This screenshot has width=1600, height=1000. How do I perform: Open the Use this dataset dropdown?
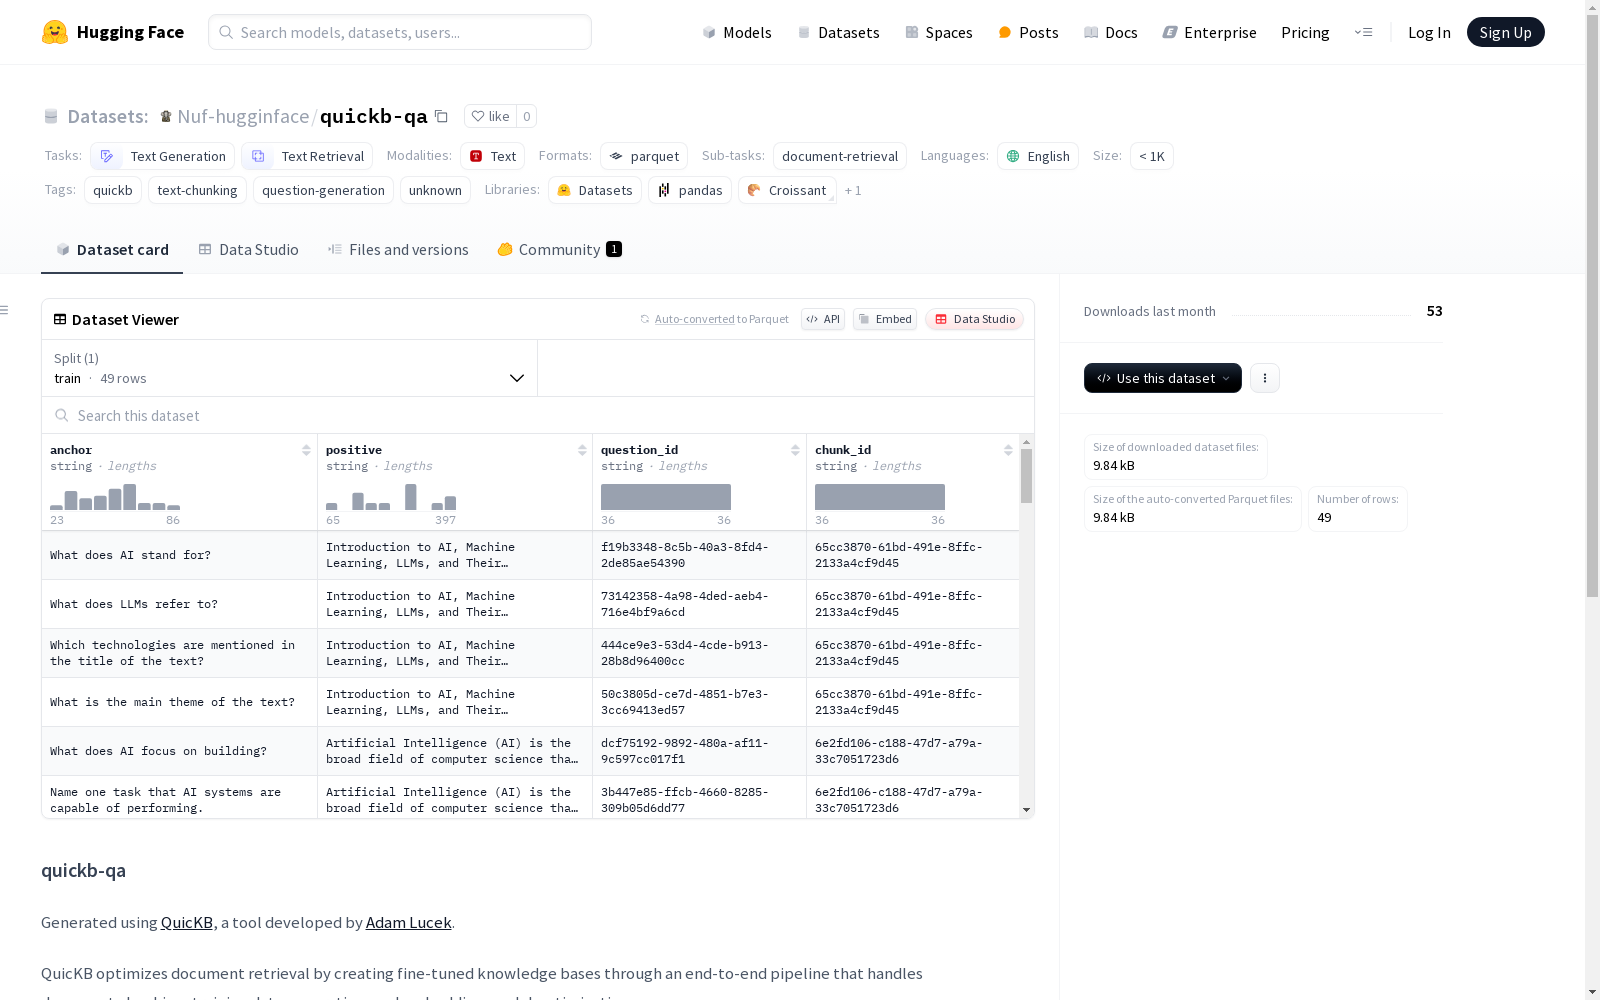(1163, 378)
